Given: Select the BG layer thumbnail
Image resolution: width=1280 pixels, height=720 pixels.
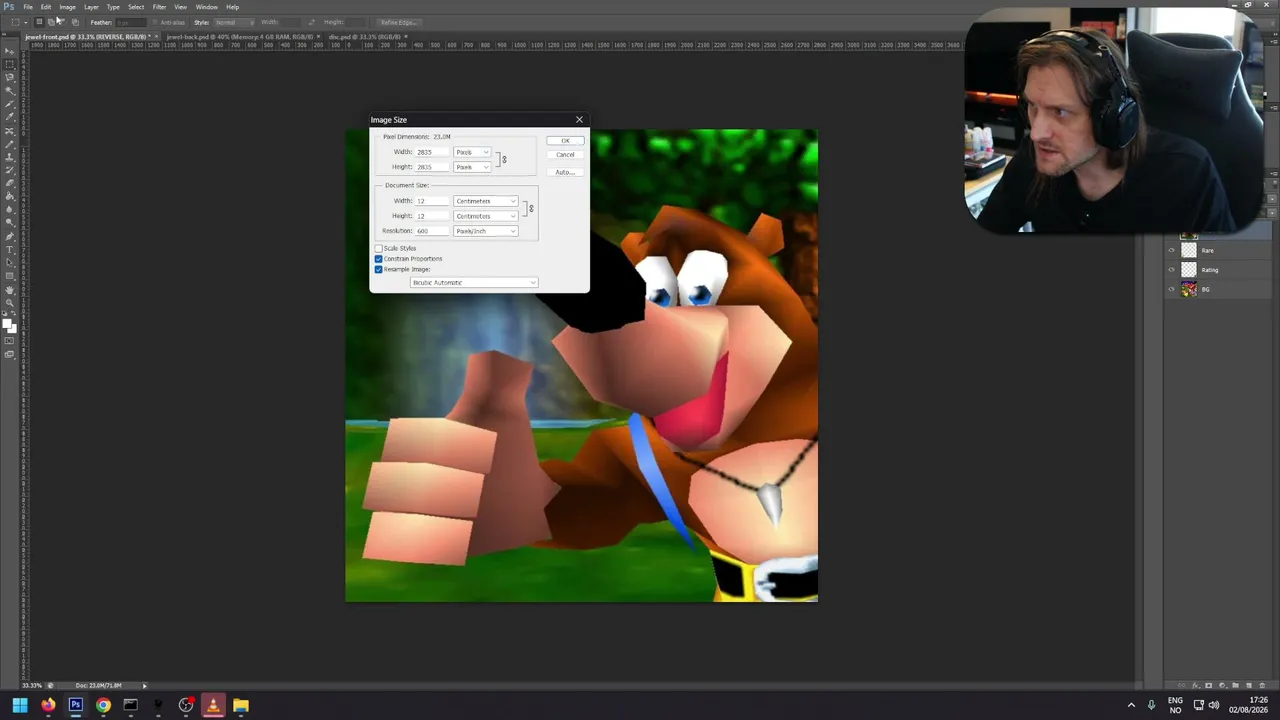Looking at the screenshot, I should tap(1189, 290).
